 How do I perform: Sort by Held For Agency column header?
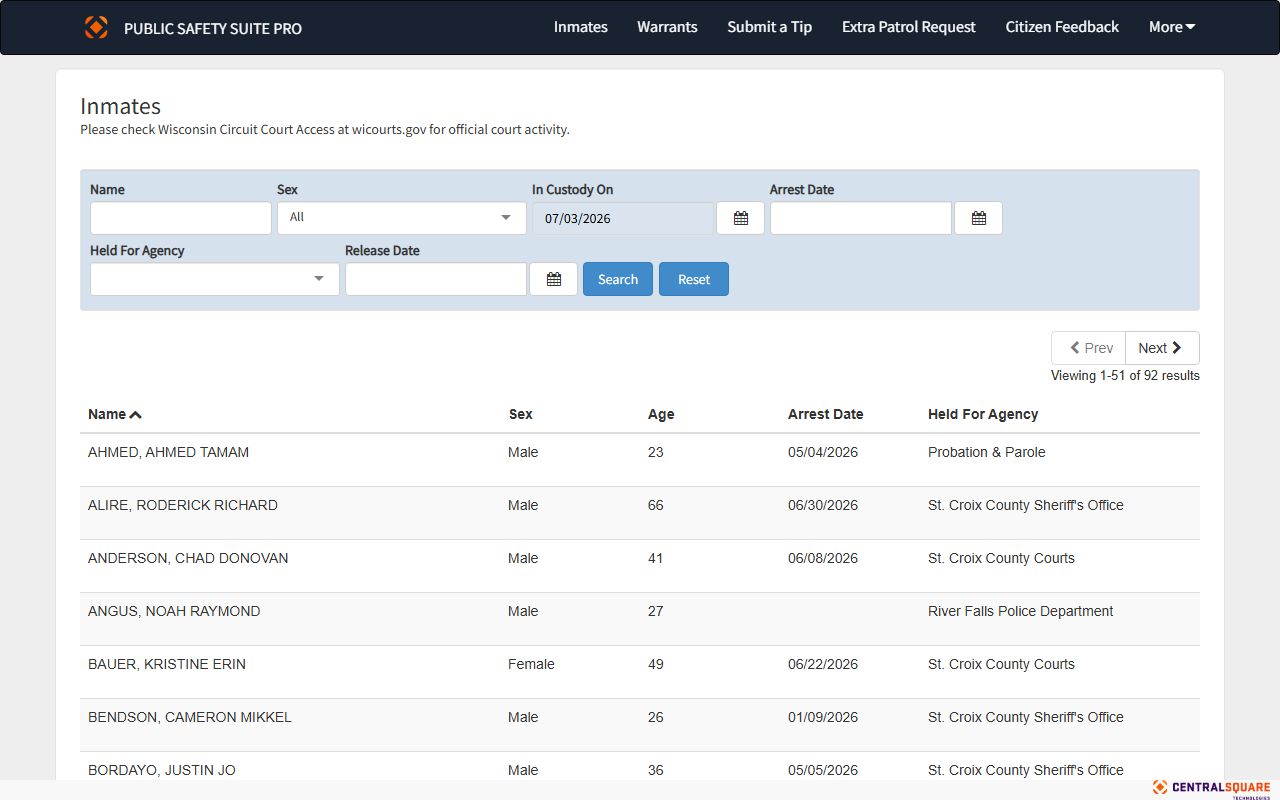[x=983, y=414]
